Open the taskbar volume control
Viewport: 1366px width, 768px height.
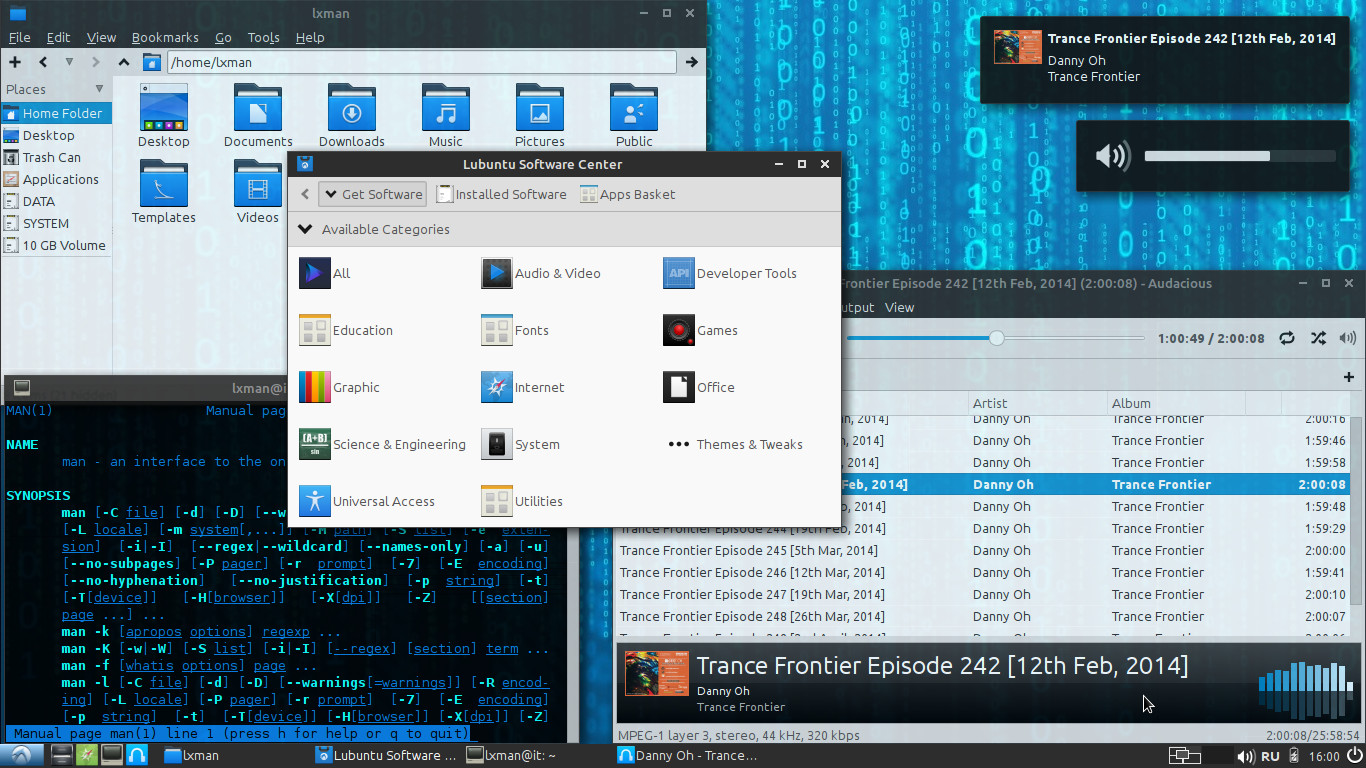[1245, 756]
